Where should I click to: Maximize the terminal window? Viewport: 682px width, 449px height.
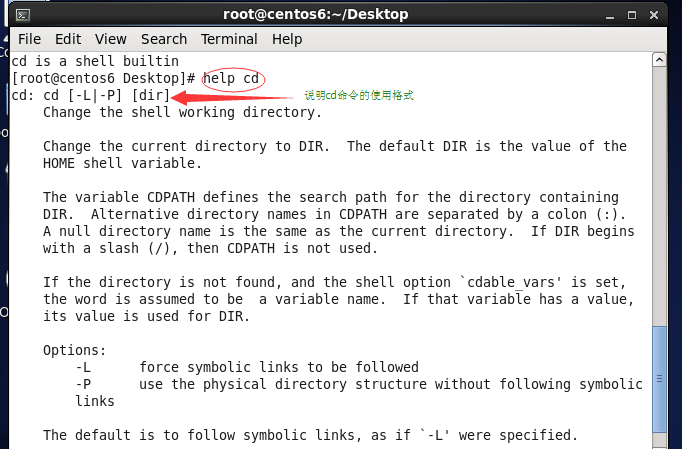[632, 15]
